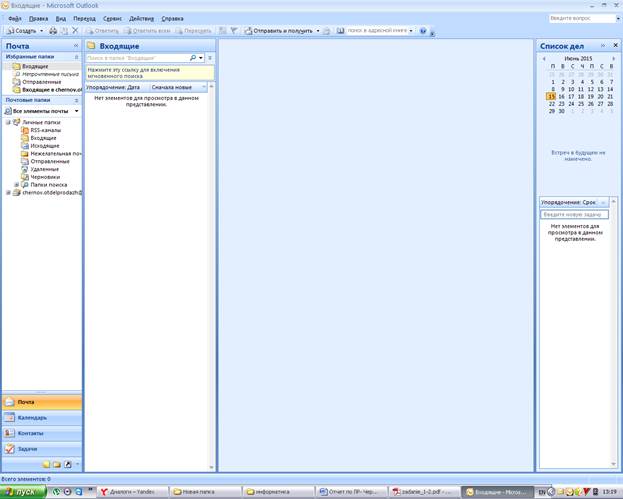Click the Print icon in toolbar

click(x=53, y=31)
